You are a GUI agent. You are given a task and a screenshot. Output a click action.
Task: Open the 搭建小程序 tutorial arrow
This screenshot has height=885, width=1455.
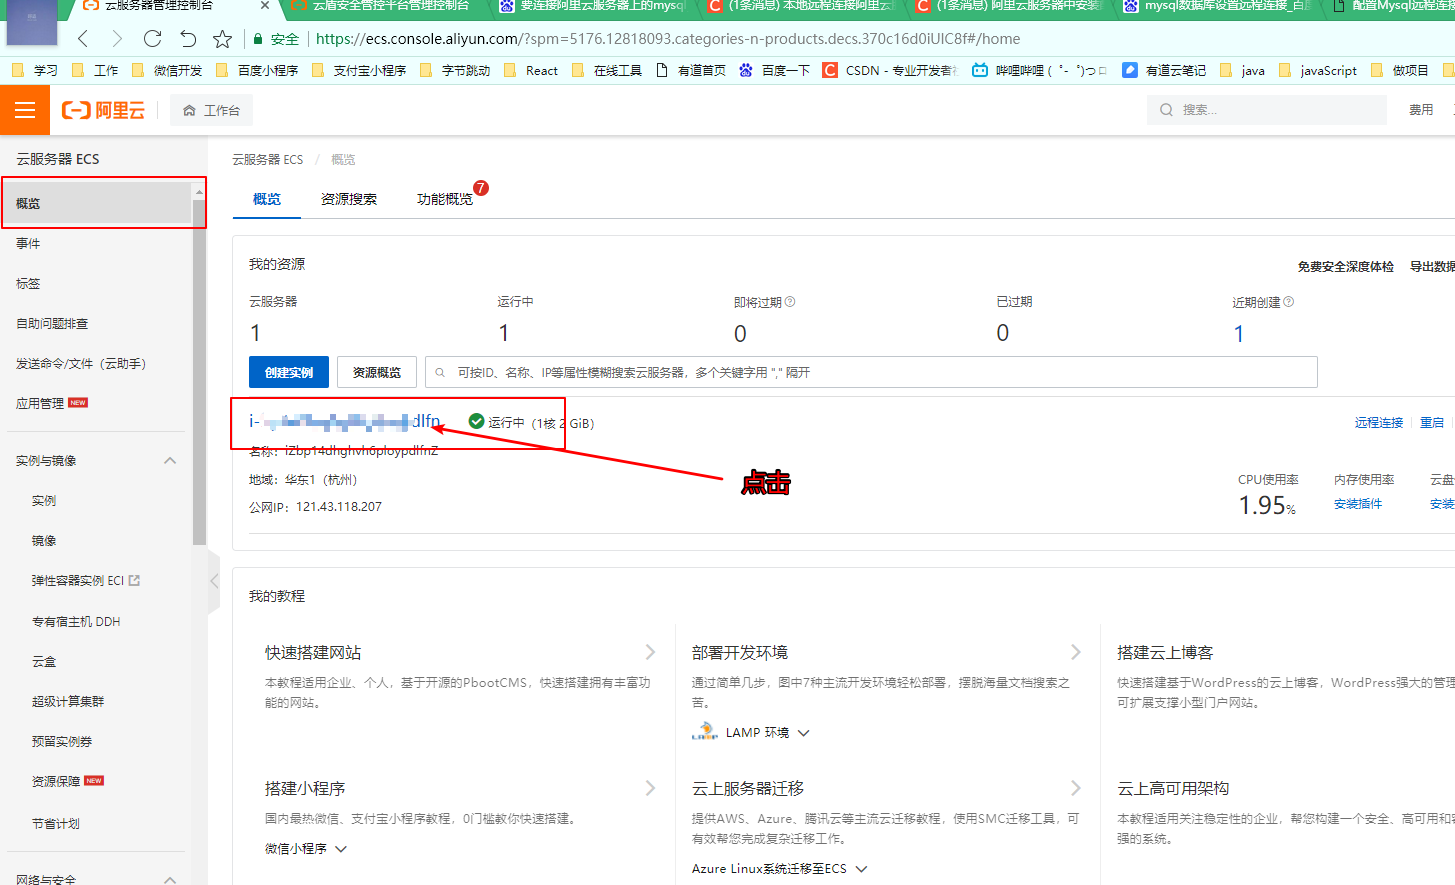(651, 788)
